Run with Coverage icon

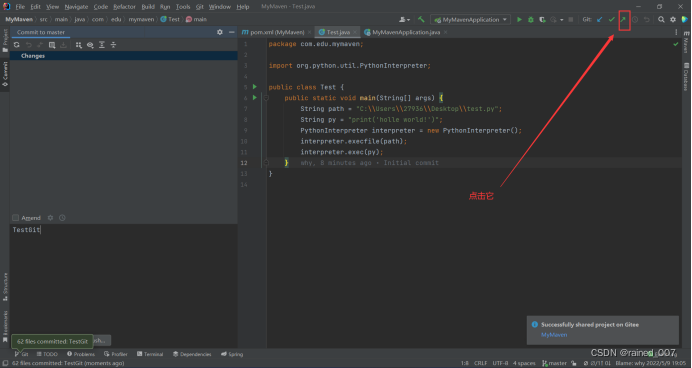click(542, 19)
